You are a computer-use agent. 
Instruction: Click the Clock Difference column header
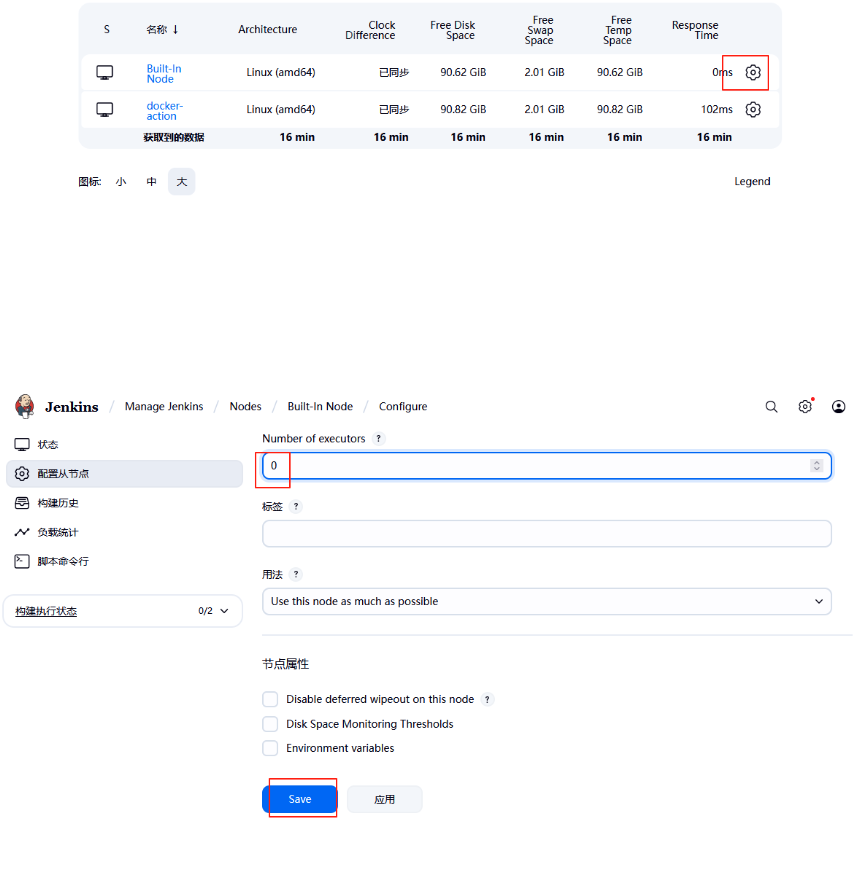pos(370,30)
